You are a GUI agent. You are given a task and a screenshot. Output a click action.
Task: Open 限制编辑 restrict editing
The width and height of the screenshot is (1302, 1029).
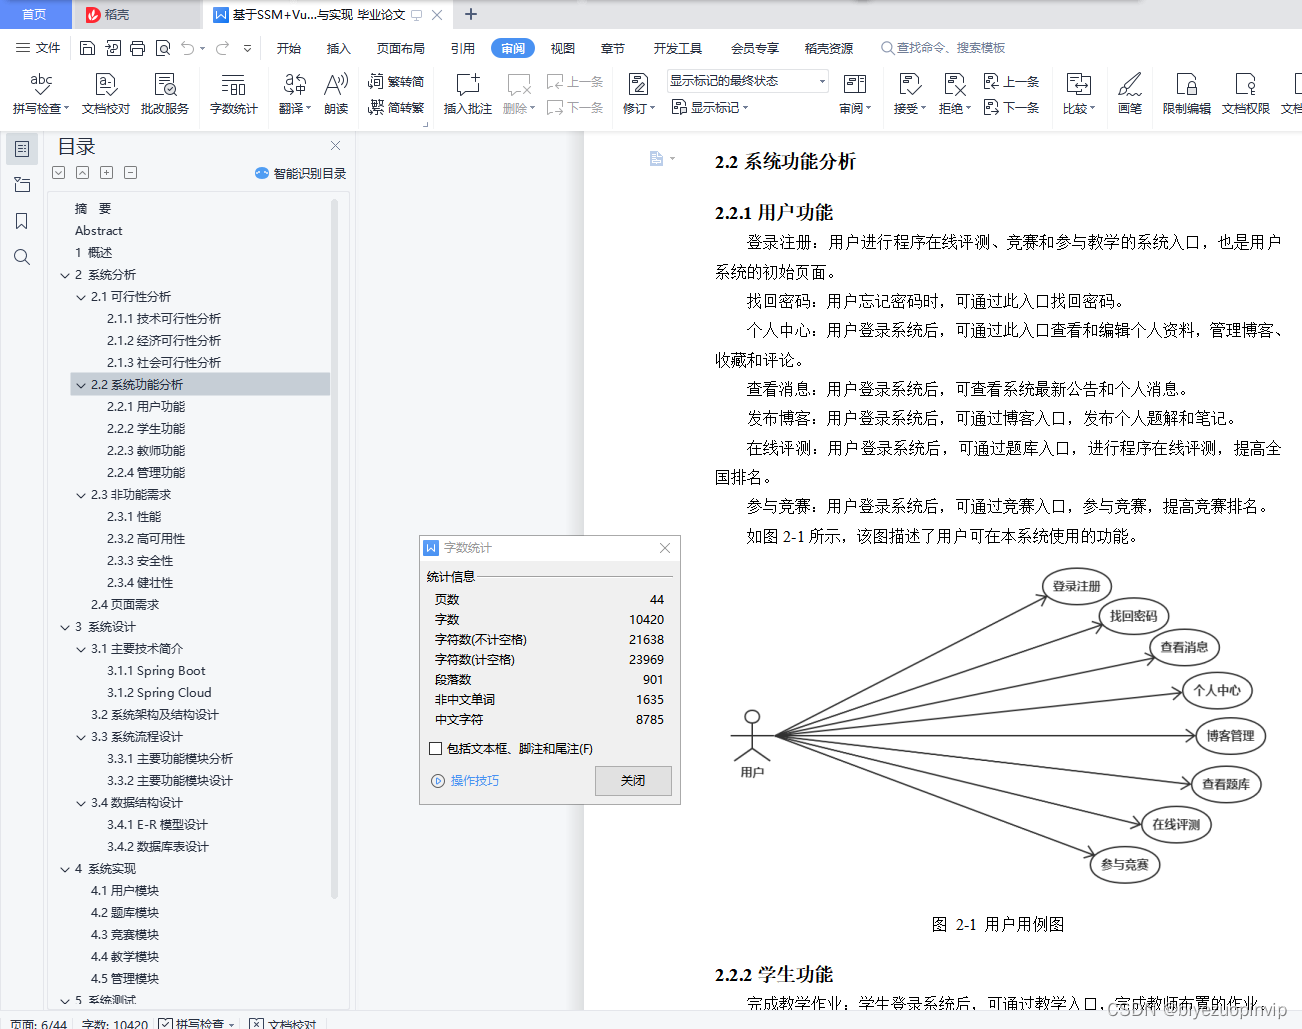[1186, 95]
